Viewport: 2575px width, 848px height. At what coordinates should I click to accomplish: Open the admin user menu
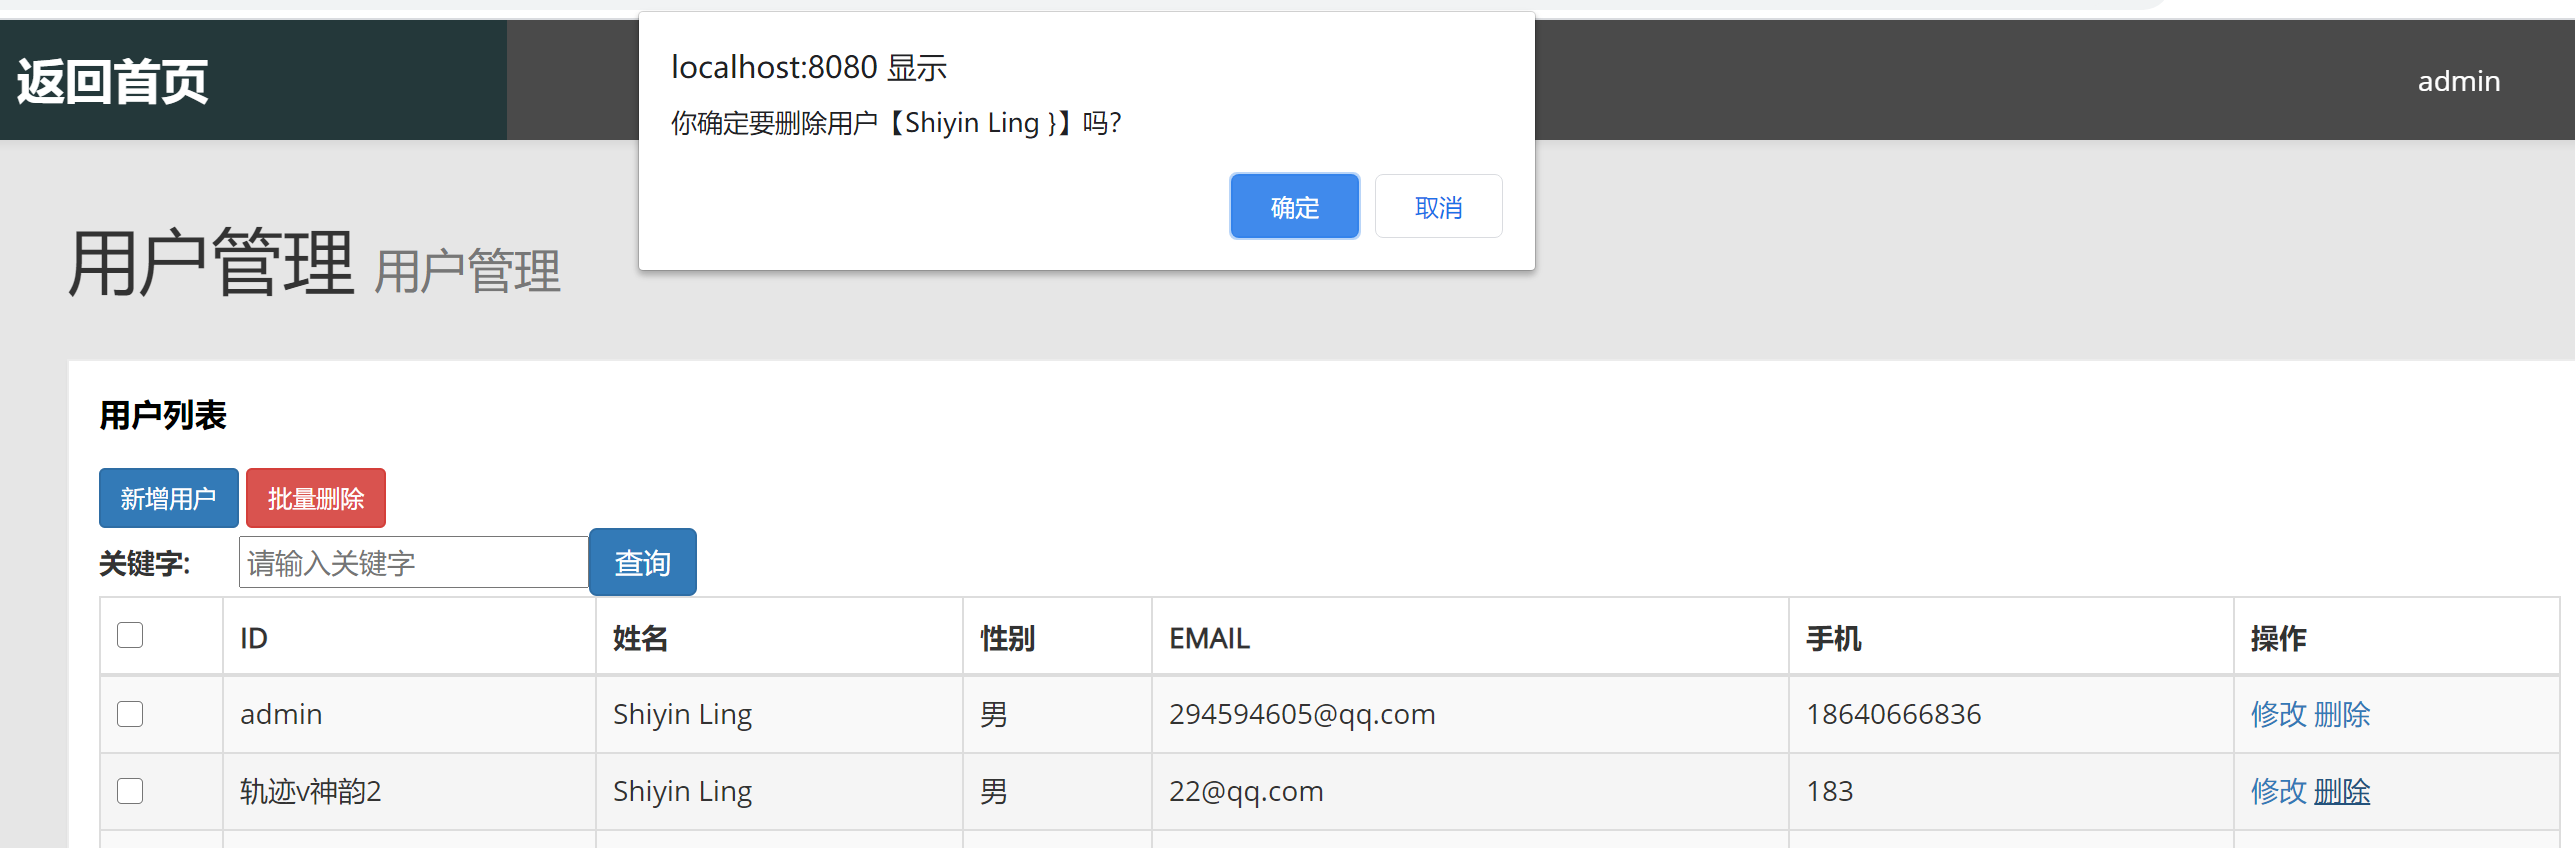click(2458, 81)
